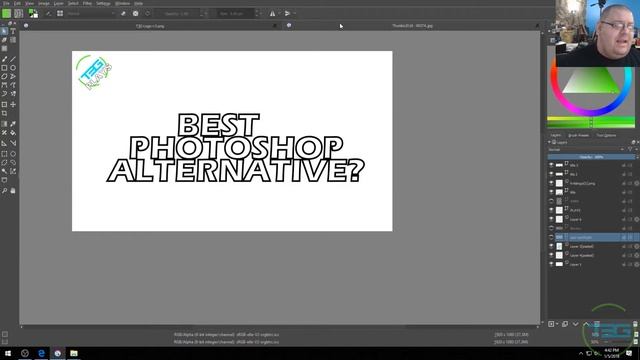Screen dimensions: 640x360
Task: Reload the original brush preset
Action: click(x=147, y=13)
